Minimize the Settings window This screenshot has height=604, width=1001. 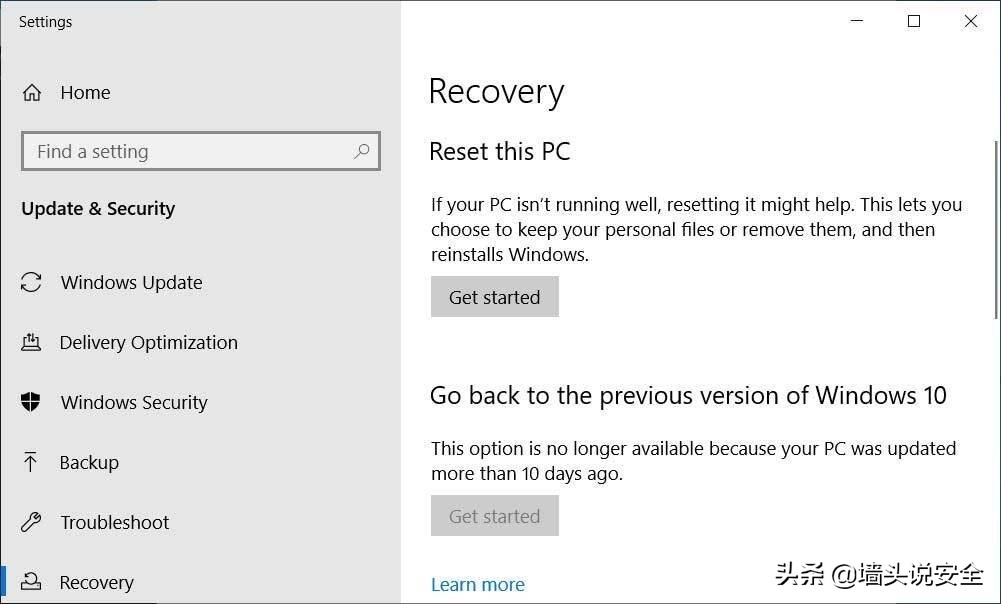pyautogui.click(x=857, y=21)
